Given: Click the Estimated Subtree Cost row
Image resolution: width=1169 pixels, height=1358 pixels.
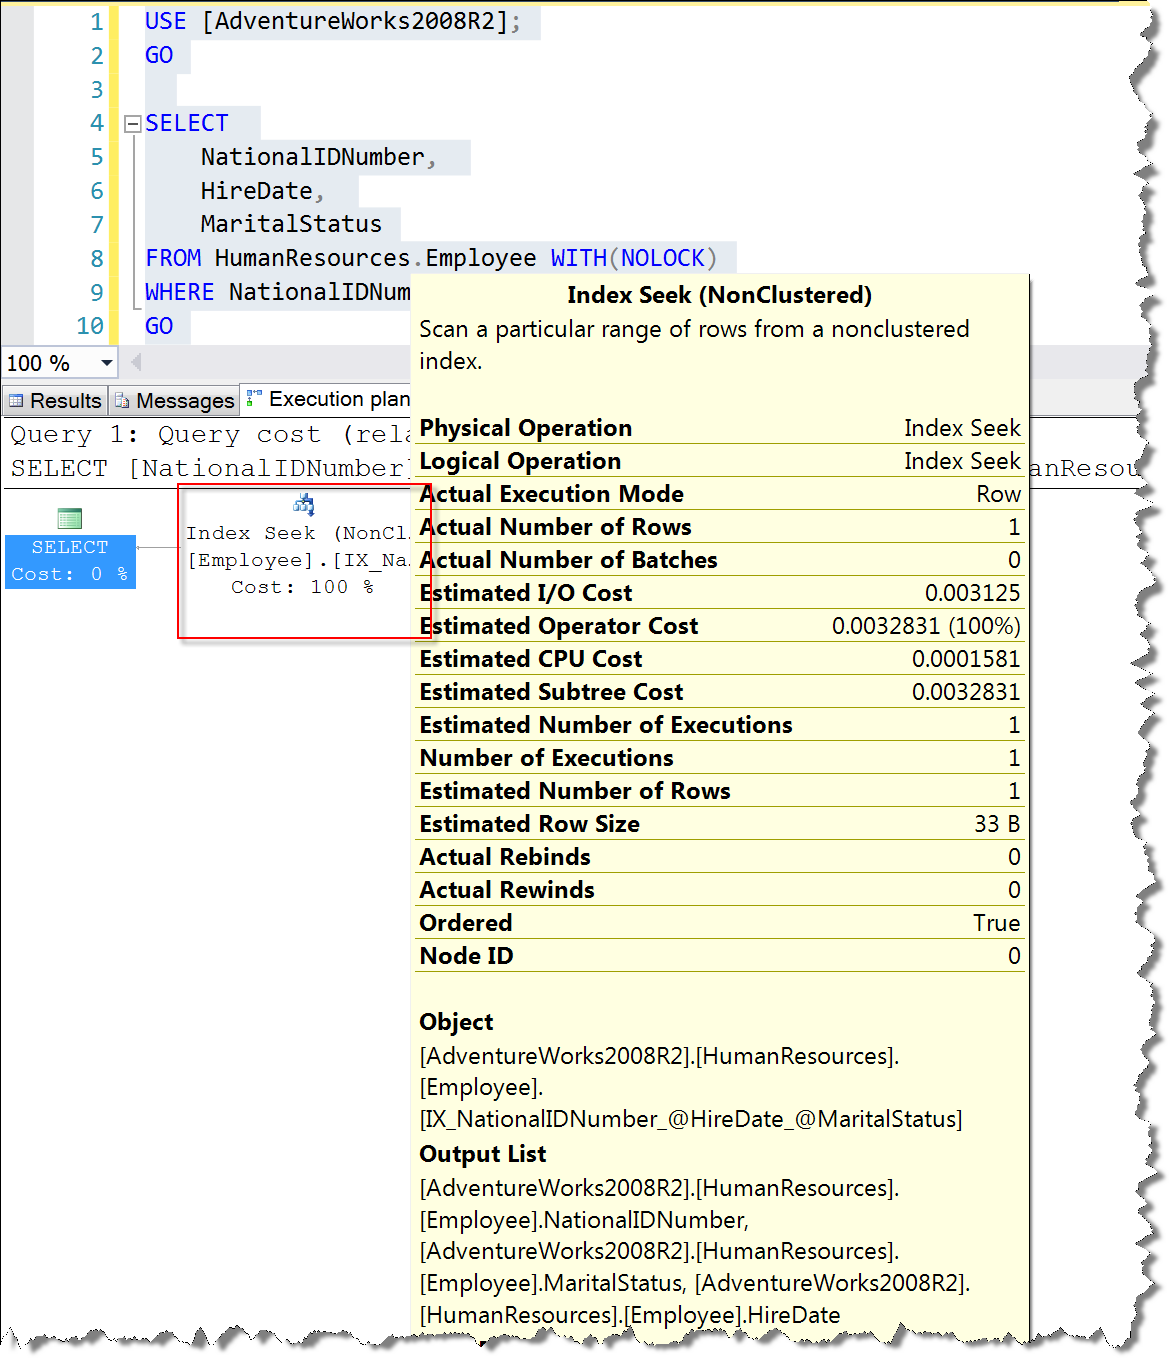Looking at the screenshot, I should [x=720, y=692].
